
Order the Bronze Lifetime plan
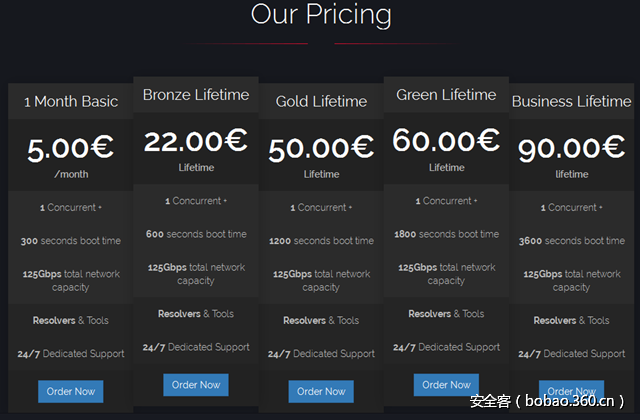click(196, 384)
